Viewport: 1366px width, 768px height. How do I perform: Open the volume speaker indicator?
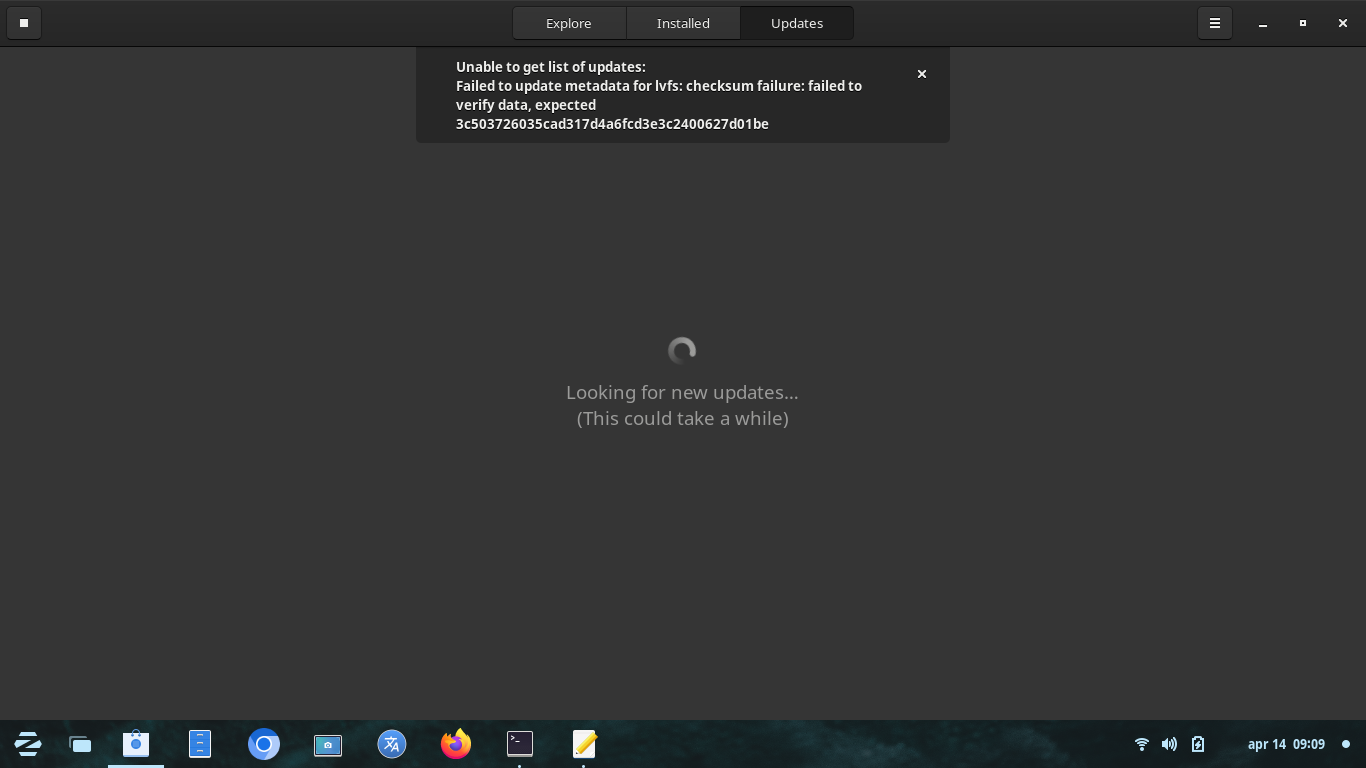pyautogui.click(x=1169, y=744)
